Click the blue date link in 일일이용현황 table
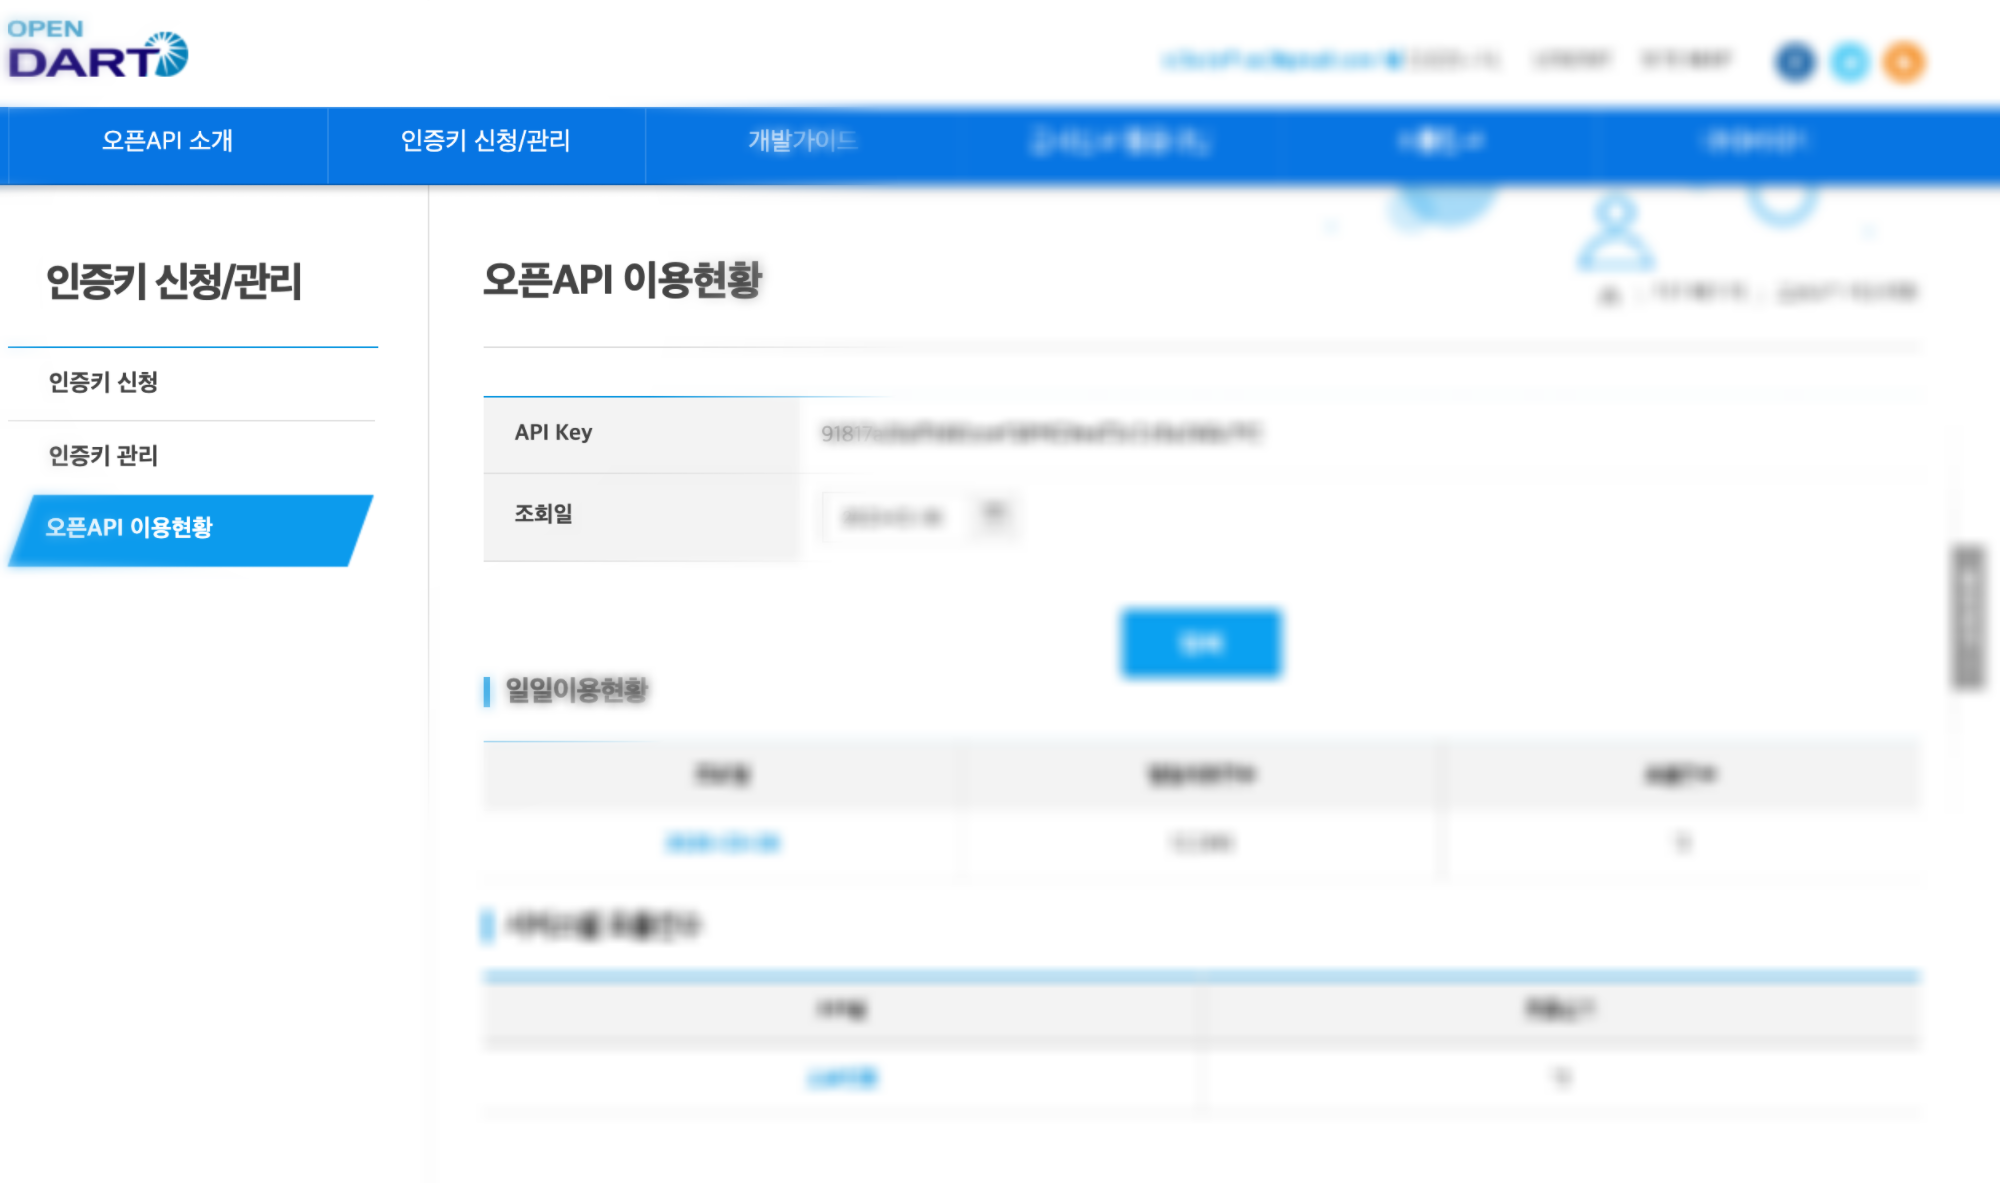Viewport: 2000px width, 1183px height. pyautogui.click(x=723, y=843)
